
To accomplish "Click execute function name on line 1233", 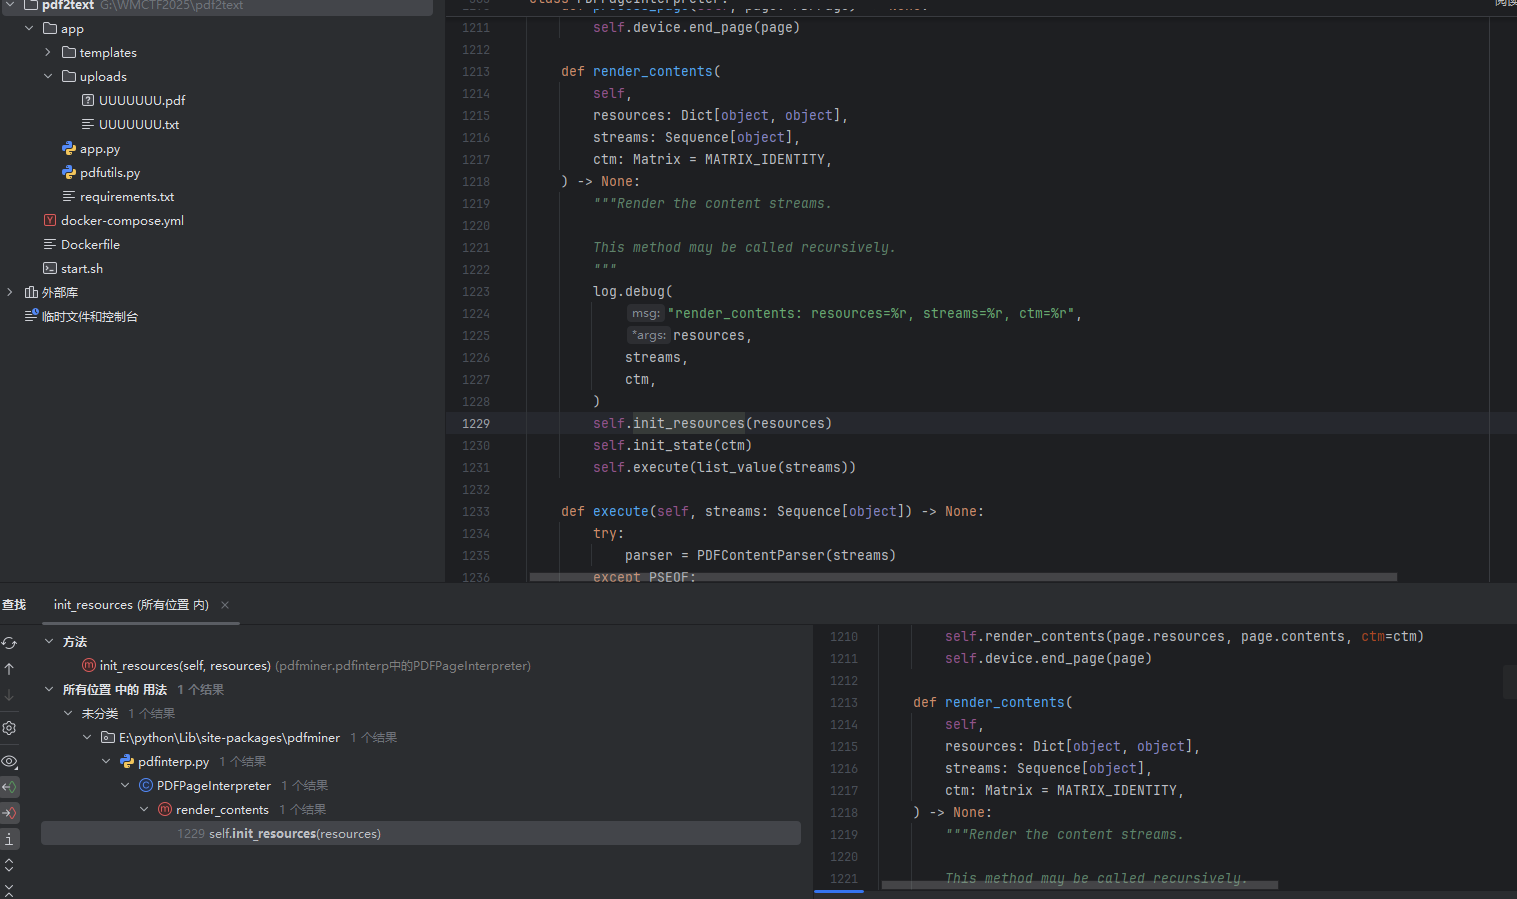I will tap(621, 511).
